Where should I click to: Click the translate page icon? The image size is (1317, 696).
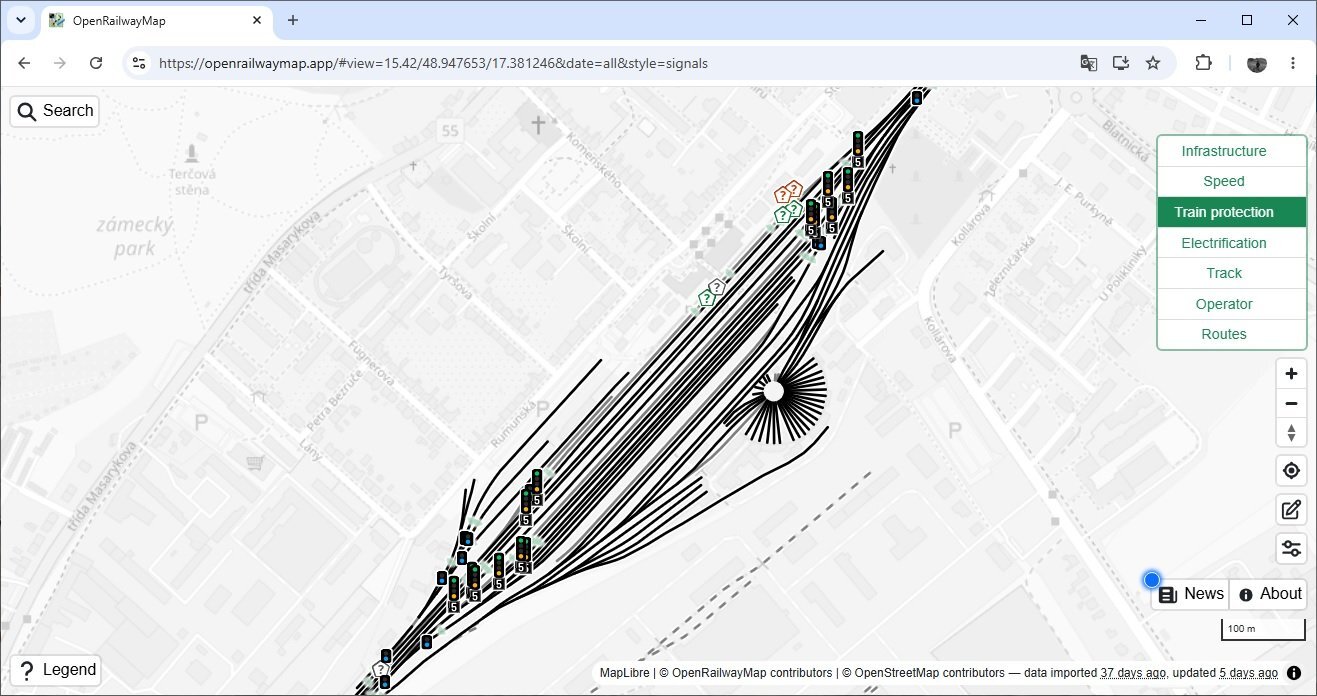(x=1089, y=63)
